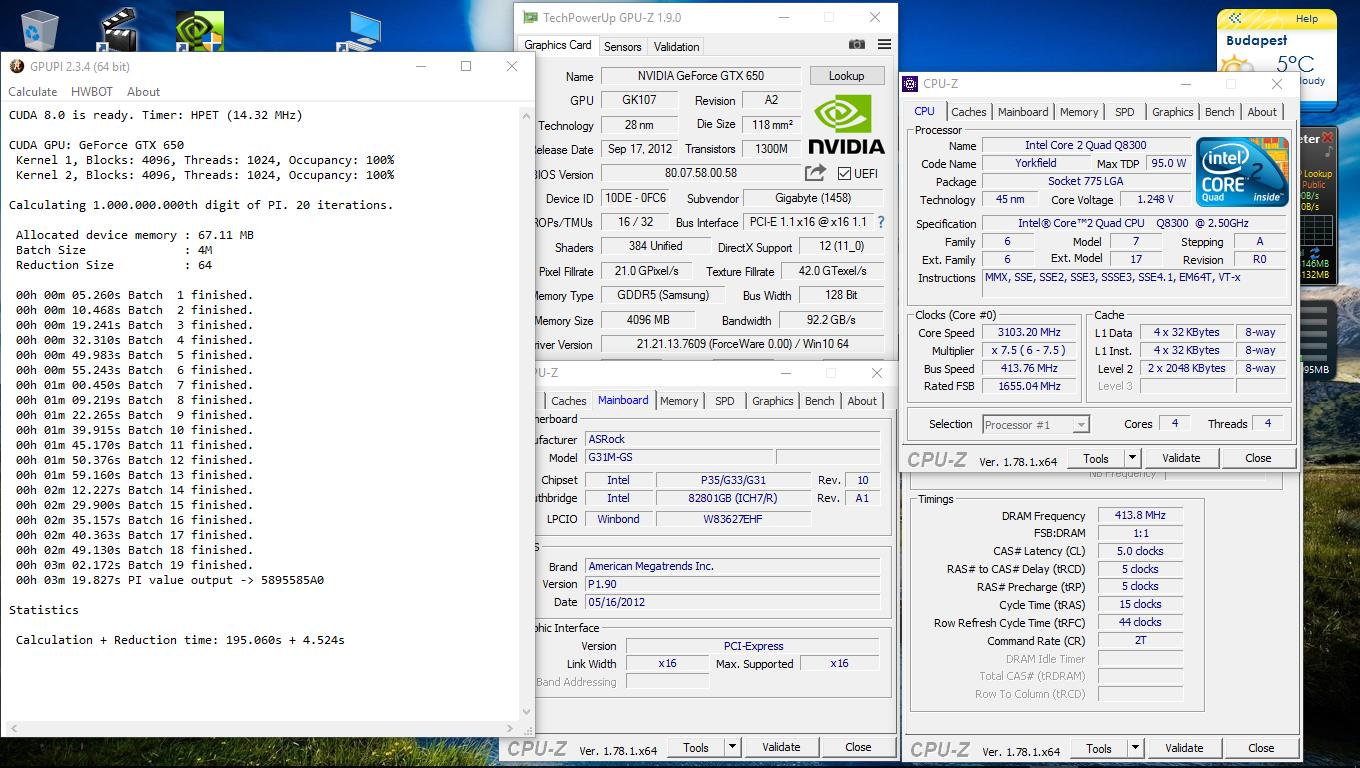Screen dimensions: 1360x768
Task: Open the Processor #1 selection dropdown
Action: coord(1036,424)
